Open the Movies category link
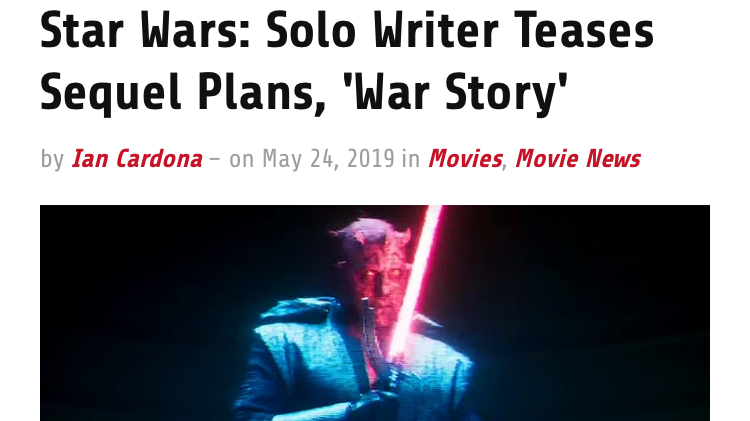This screenshot has height=421, width=750. click(465, 159)
